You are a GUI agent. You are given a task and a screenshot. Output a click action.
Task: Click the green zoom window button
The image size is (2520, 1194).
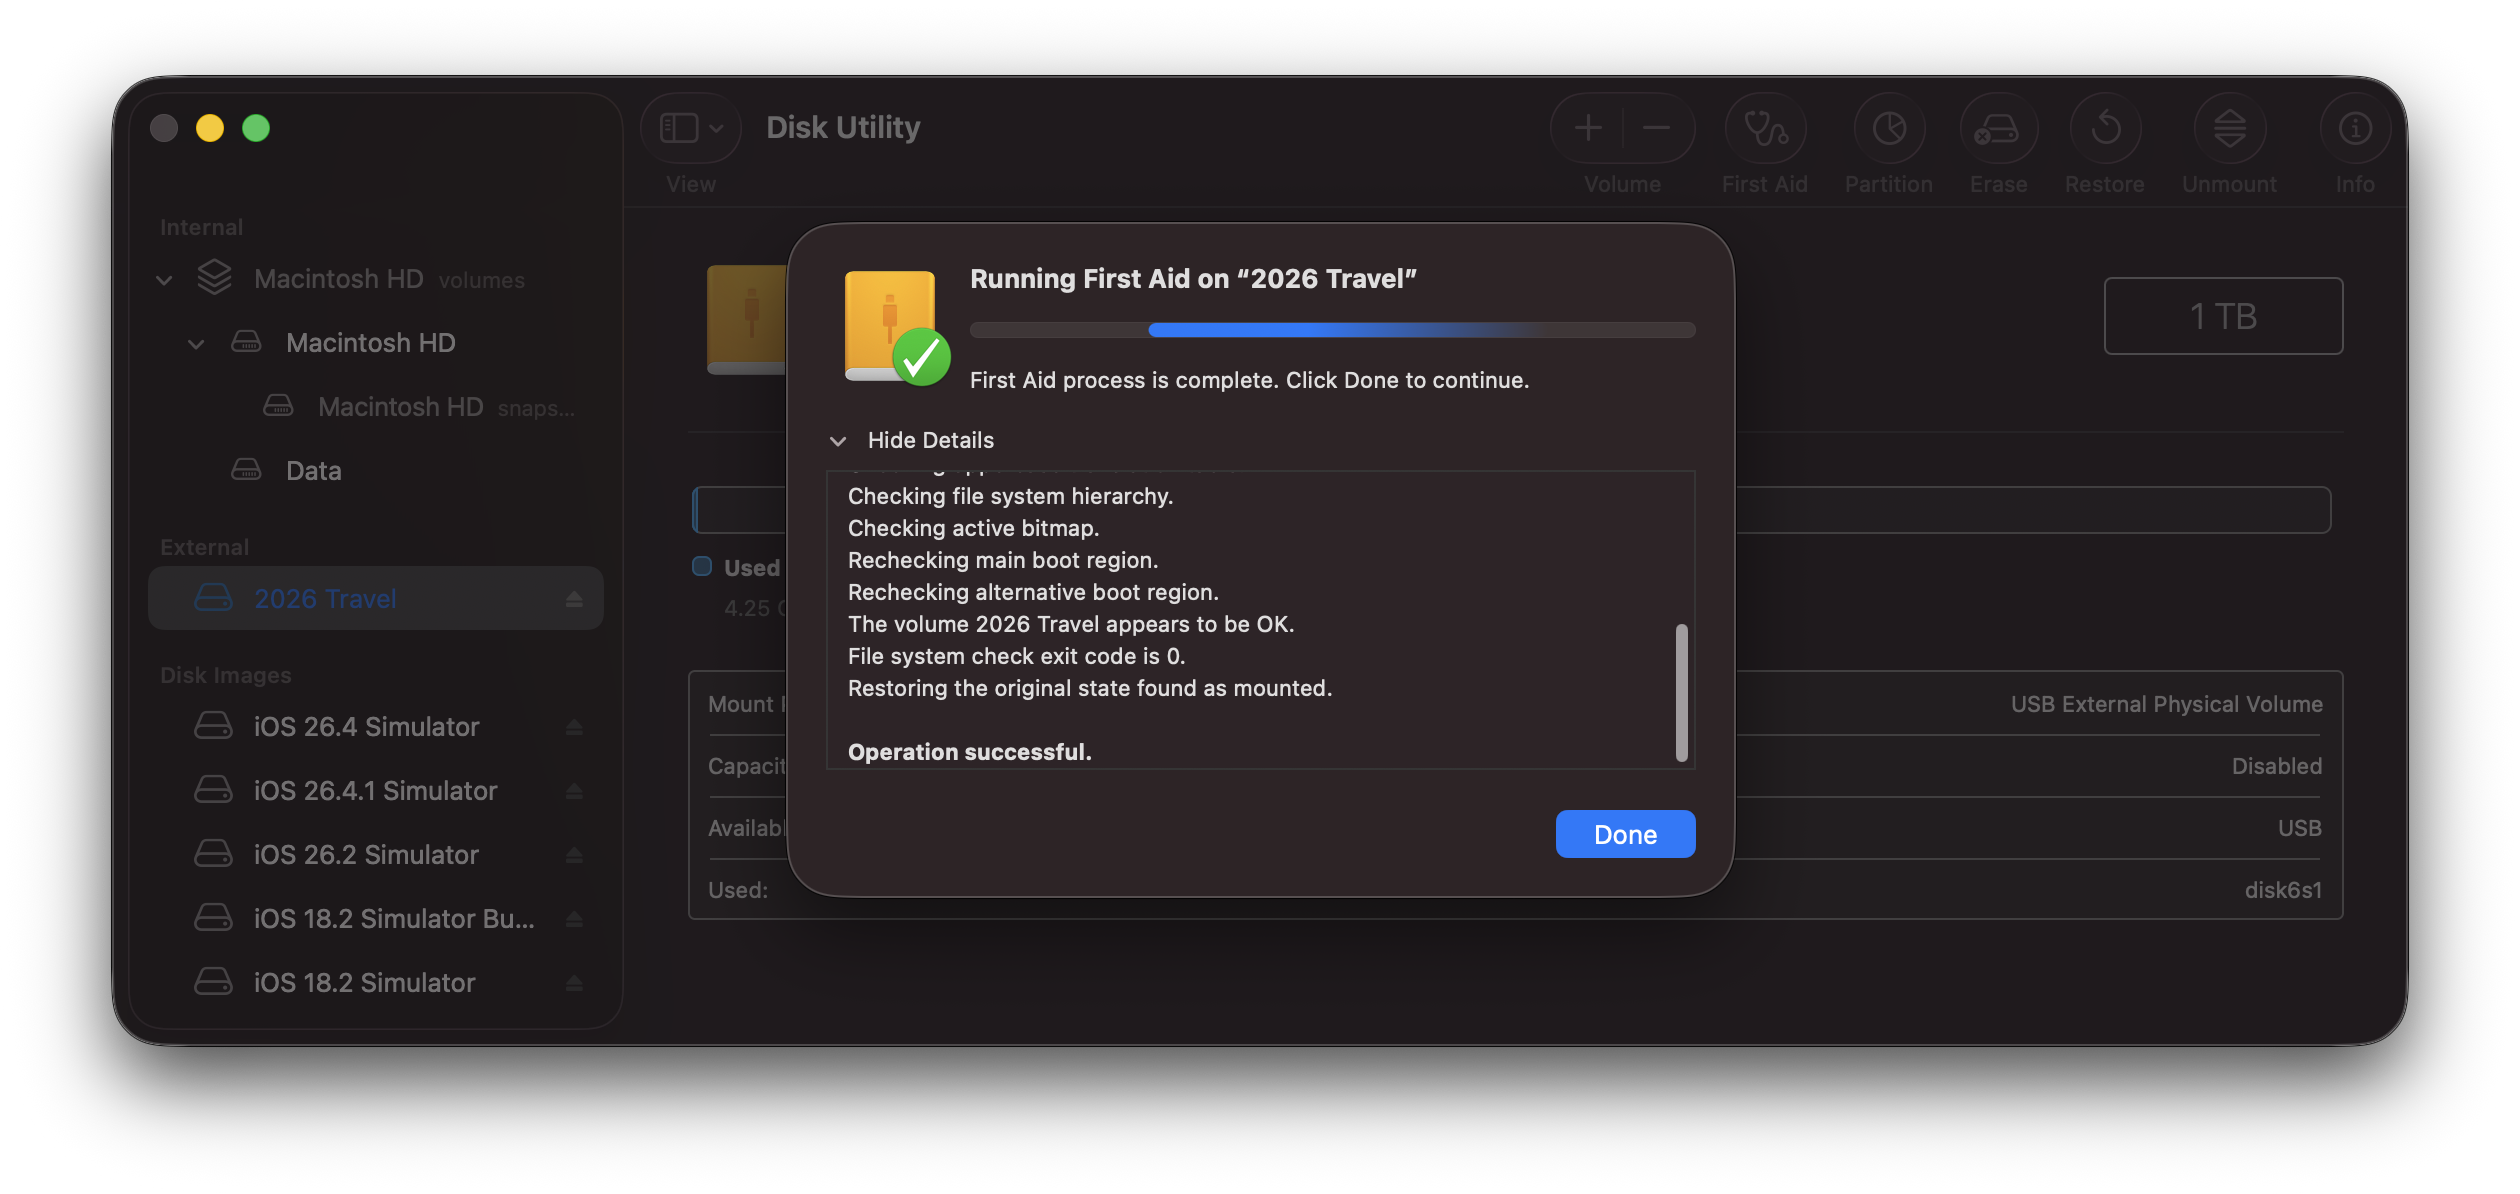click(x=256, y=128)
